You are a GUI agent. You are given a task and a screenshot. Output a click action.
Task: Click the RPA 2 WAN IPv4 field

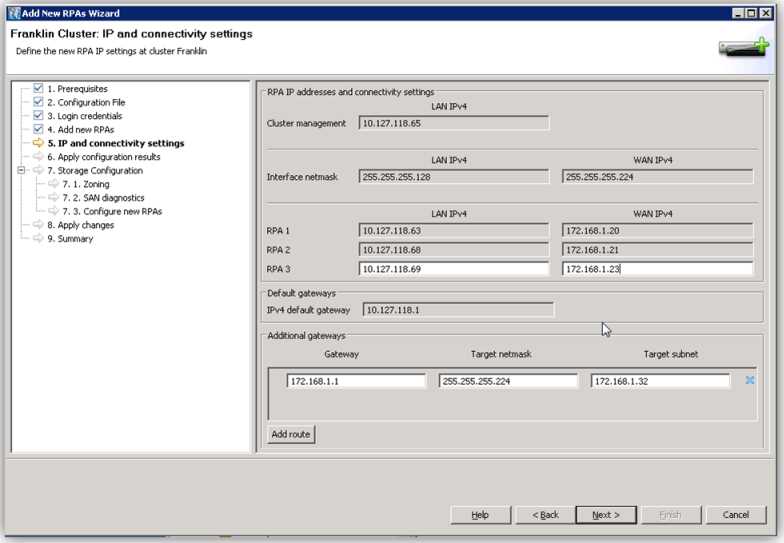[x=657, y=250]
